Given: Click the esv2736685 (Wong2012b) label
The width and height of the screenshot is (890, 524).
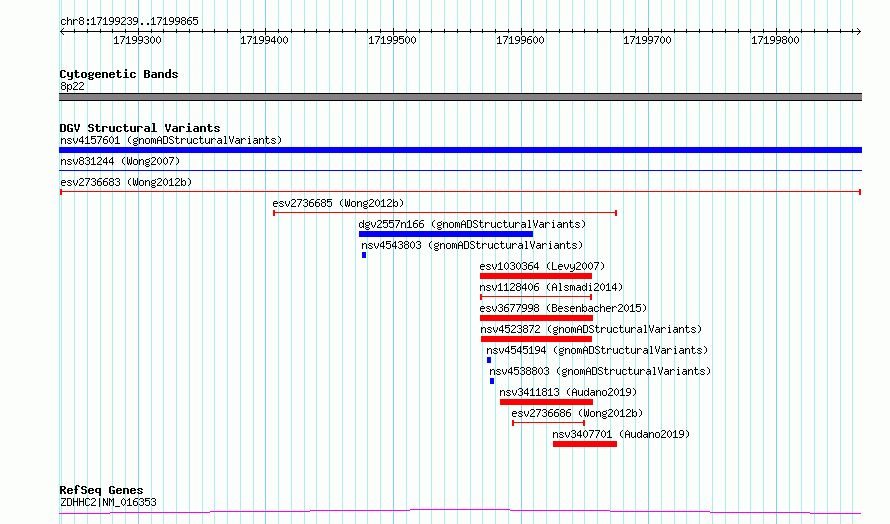Looking at the screenshot, I should [338, 203].
